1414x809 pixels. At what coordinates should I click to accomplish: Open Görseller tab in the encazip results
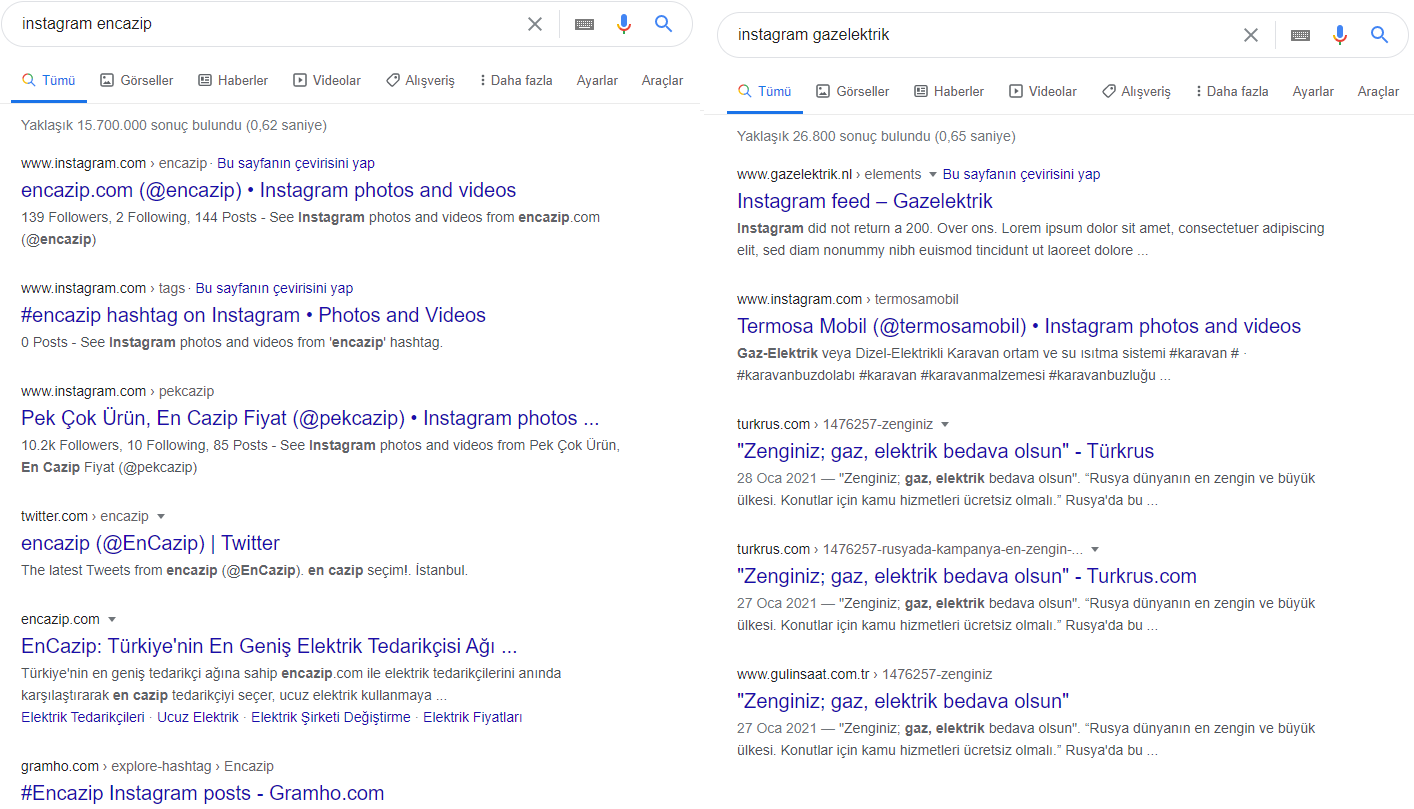coord(136,80)
